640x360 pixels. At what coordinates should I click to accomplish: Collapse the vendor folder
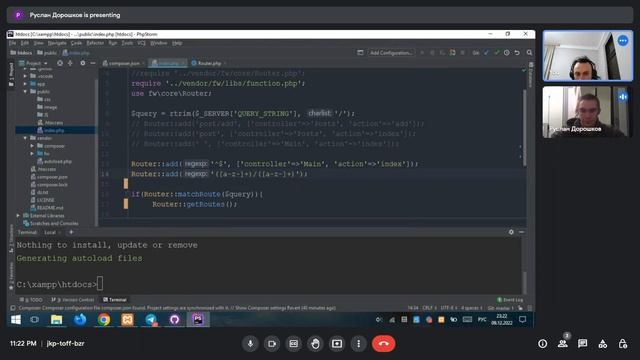(25, 138)
